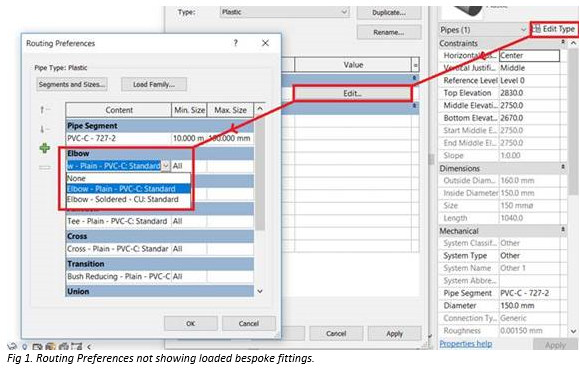Click Apply in Type Properties dialog

click(x=394, y=333)
